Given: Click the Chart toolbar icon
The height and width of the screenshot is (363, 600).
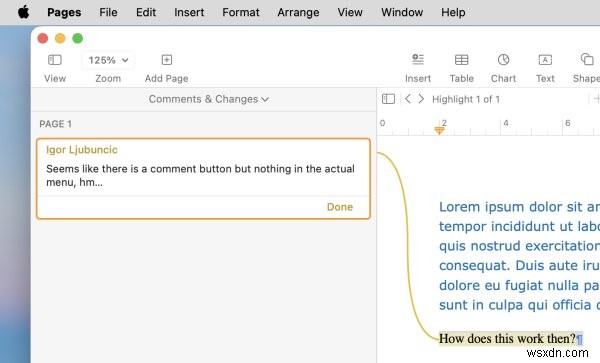Looking at the screenshot, I should pos(503,60).
